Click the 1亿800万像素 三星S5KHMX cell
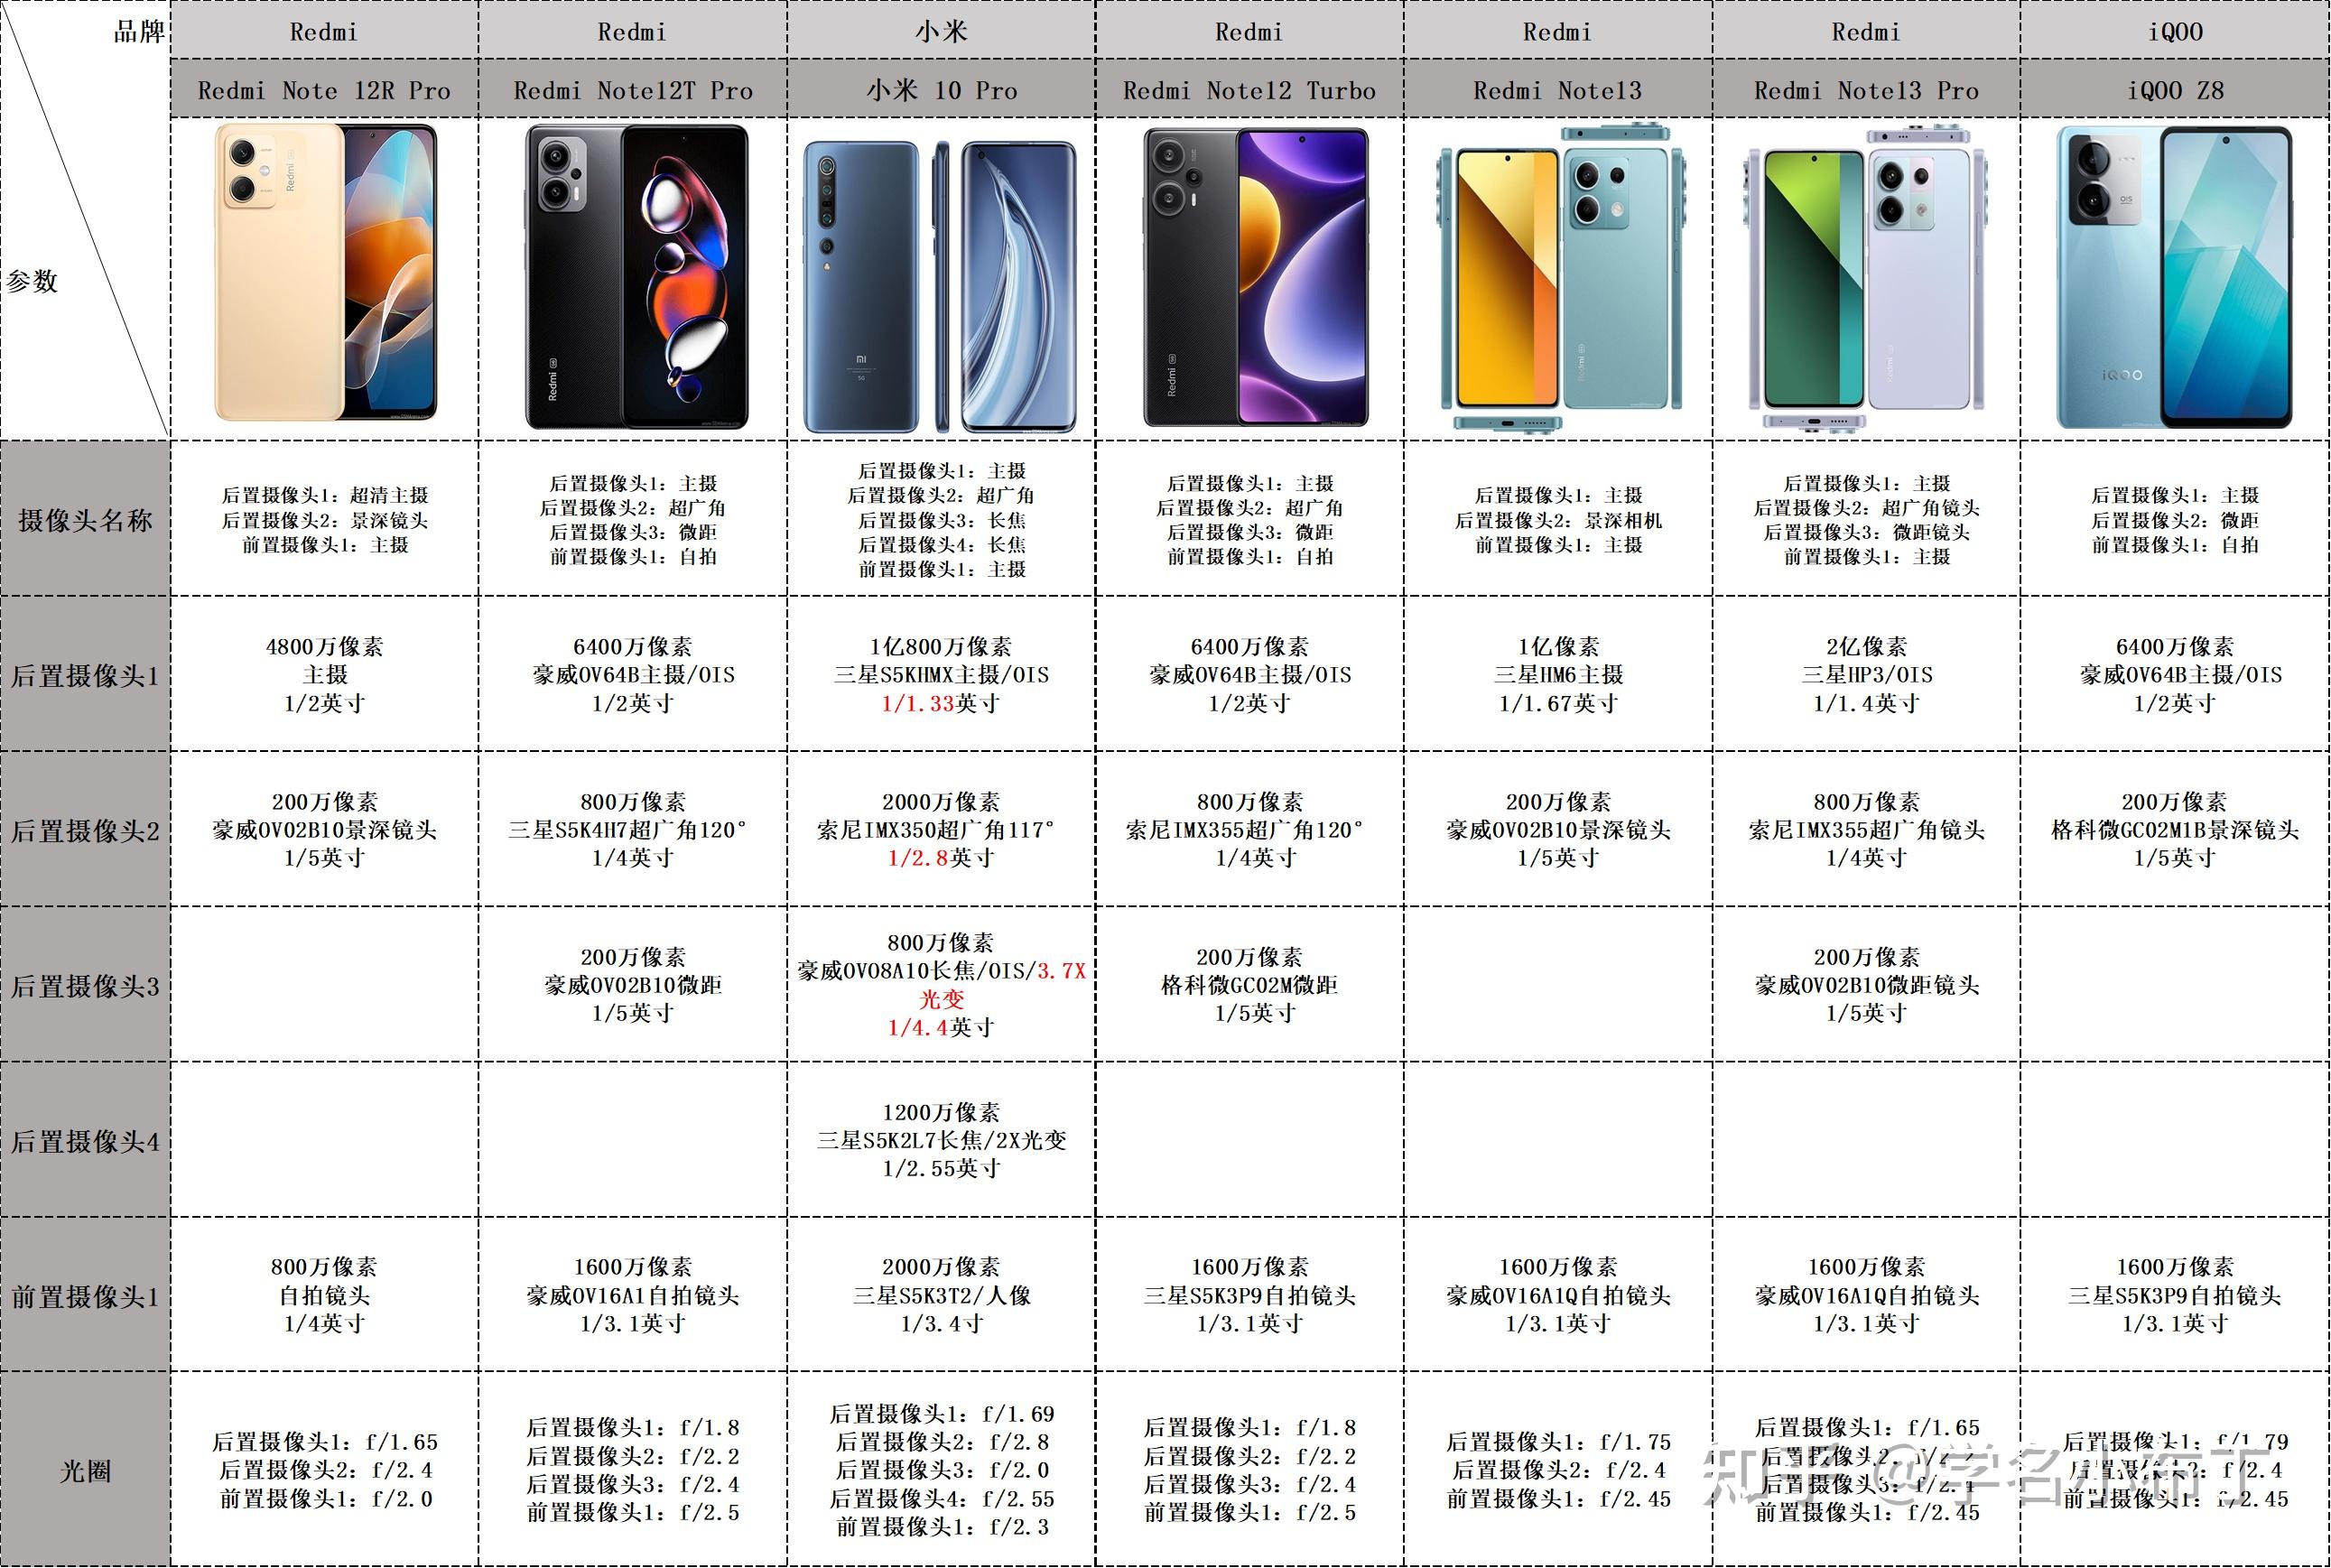The image size is (2331, 1568). (941, 675)
